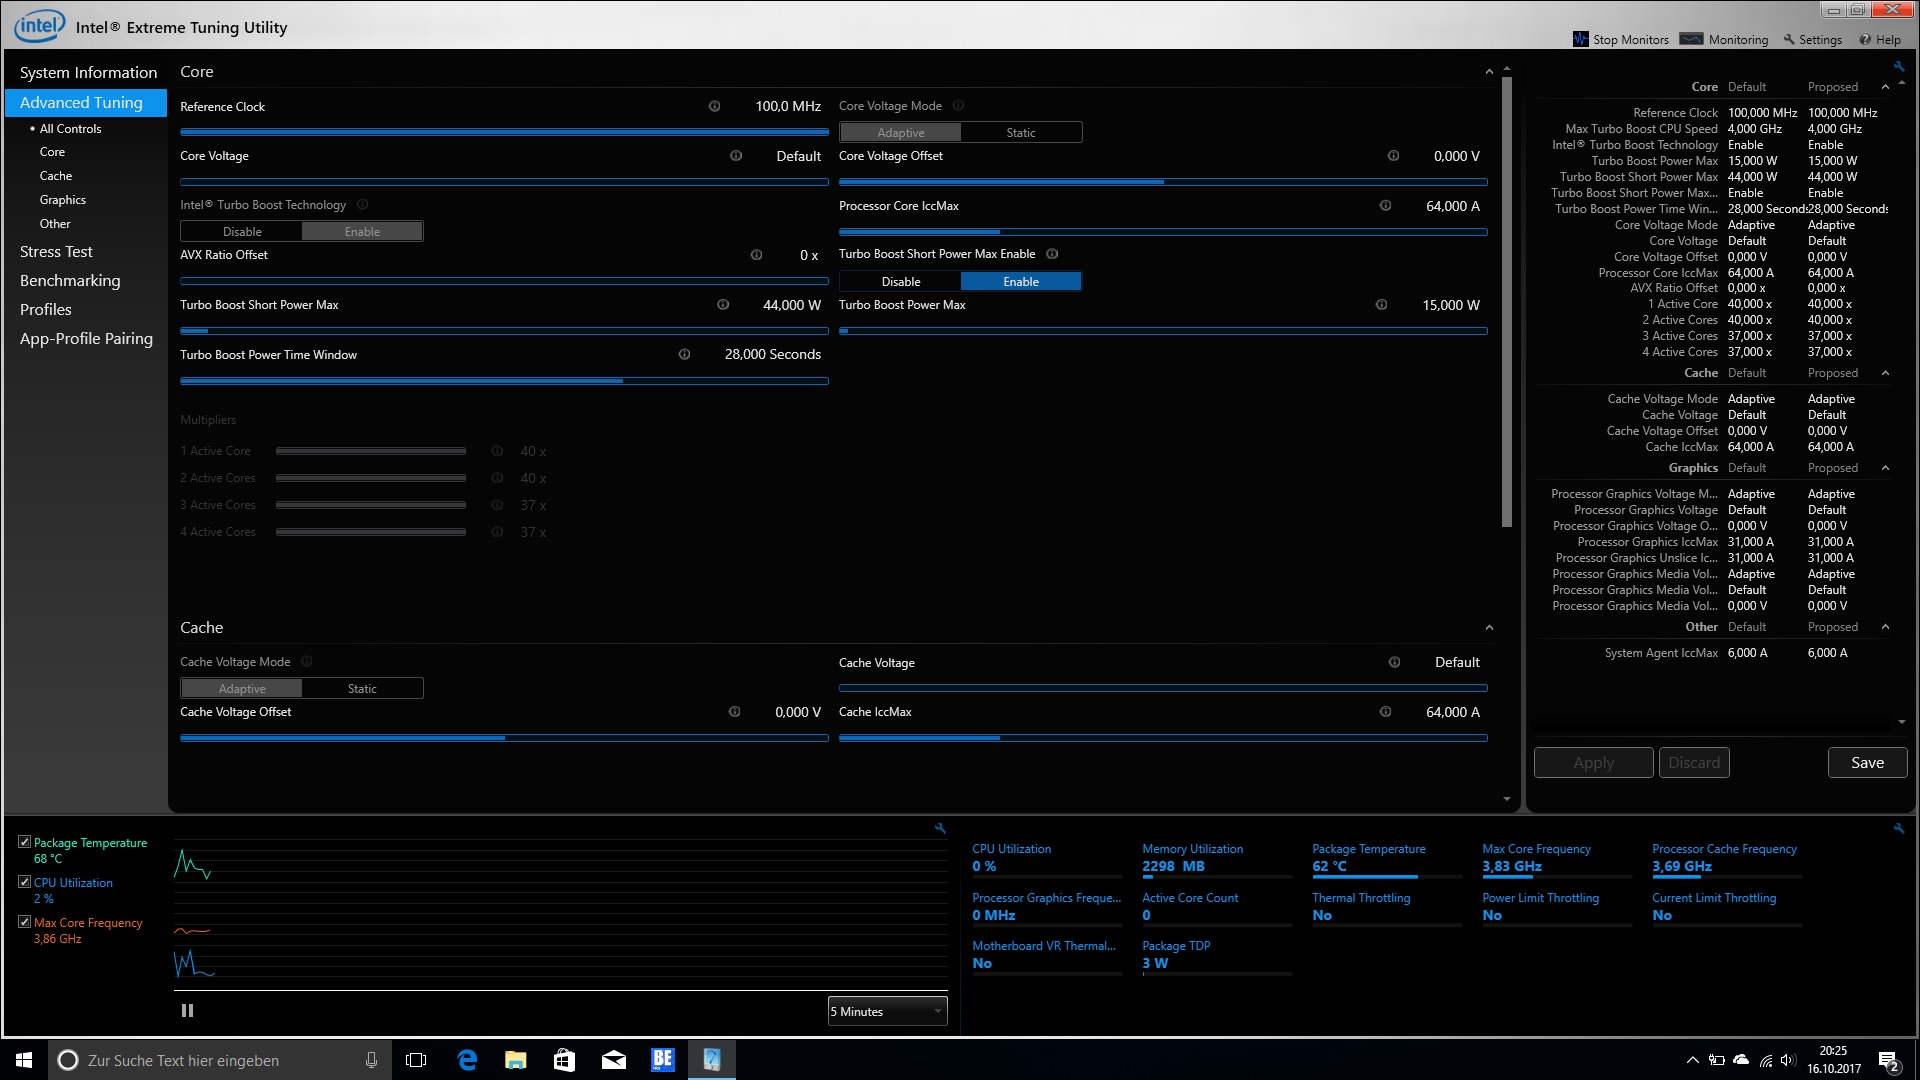
Task: Open the 5 Minutes time range dropdown
Action: [x=887, y=1011]
